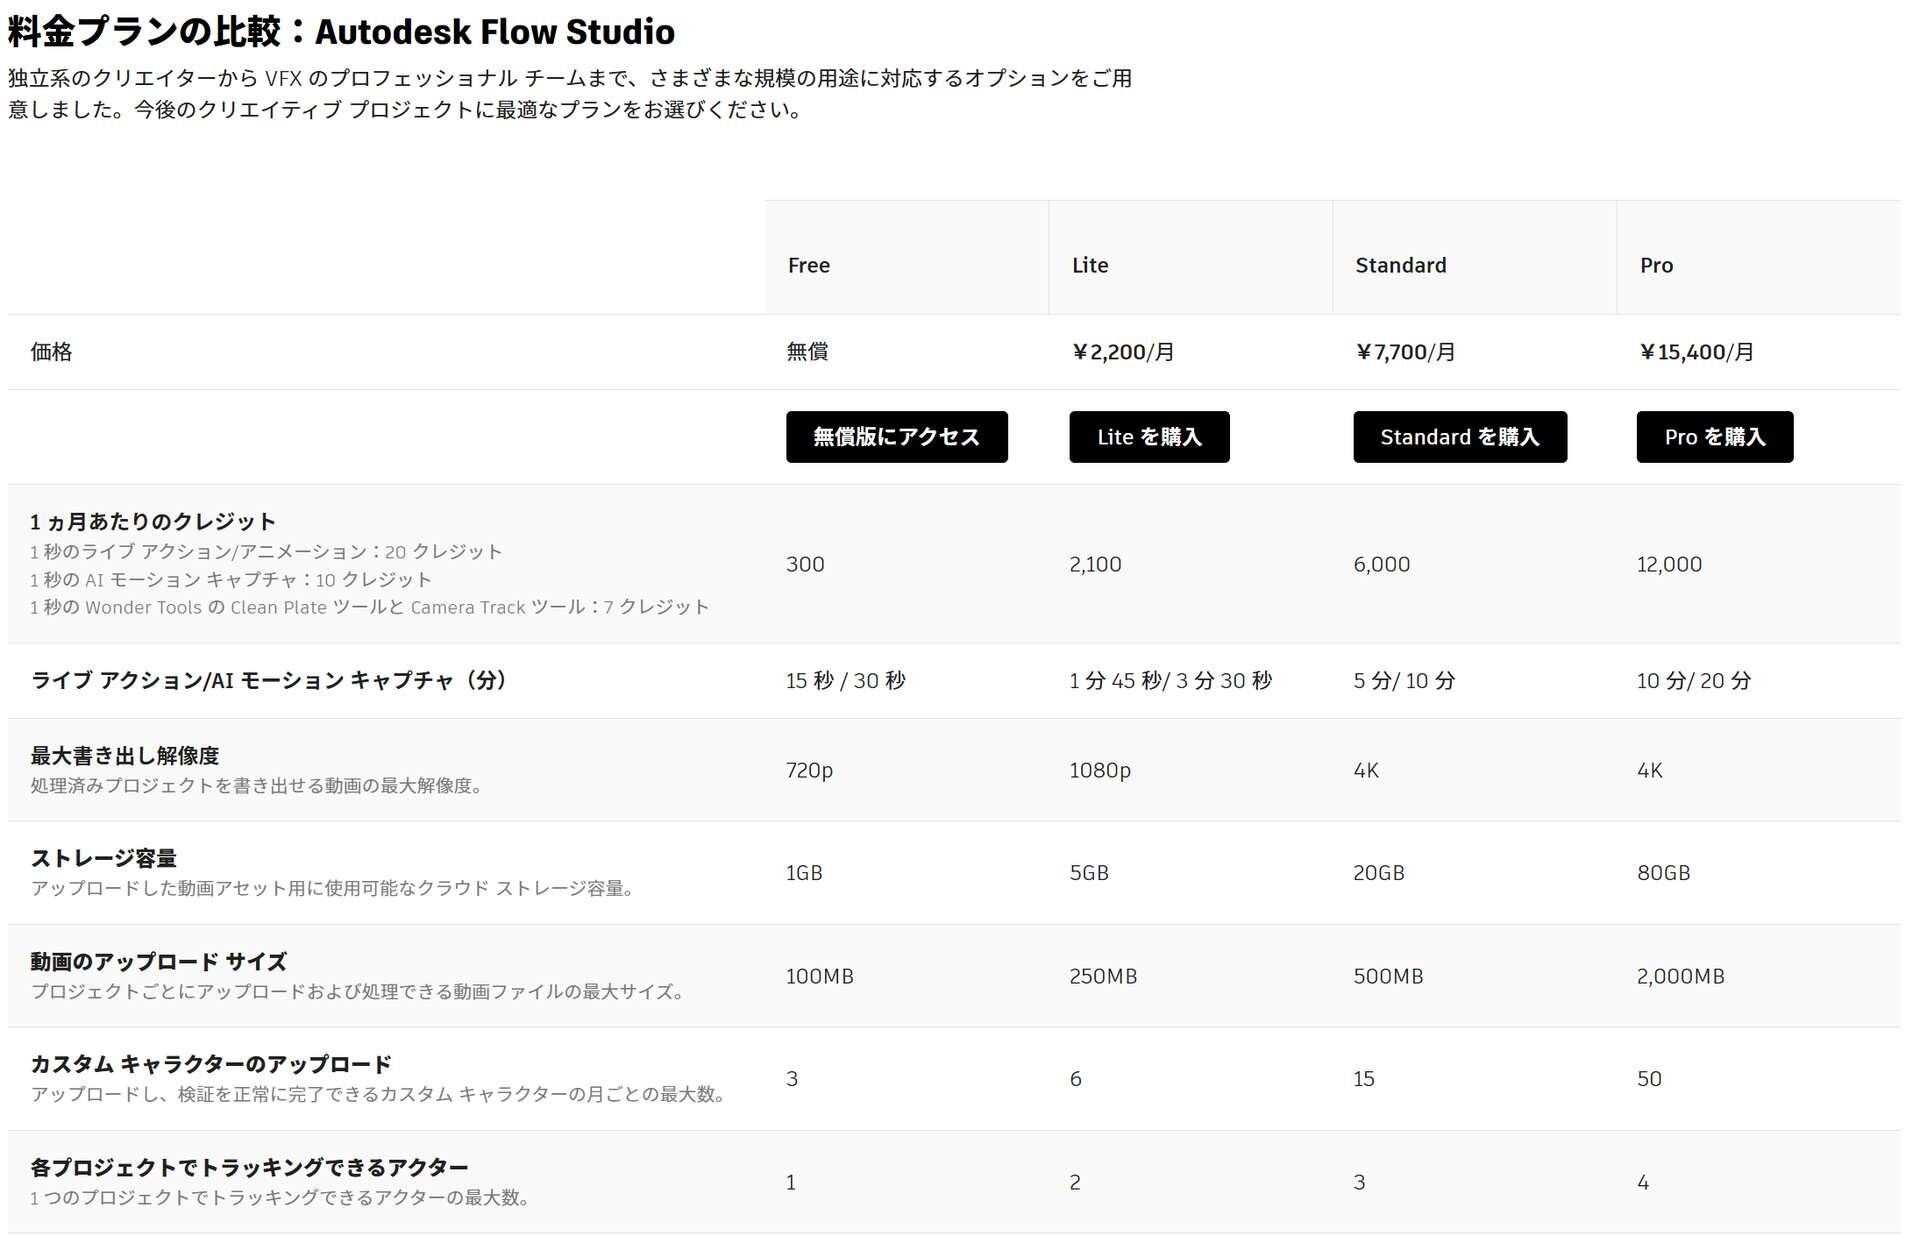The width and height of the screenshot is (1920, 1236).
Task: Click the 12,000 credits value for Pro
Action: click(1669, 564)
